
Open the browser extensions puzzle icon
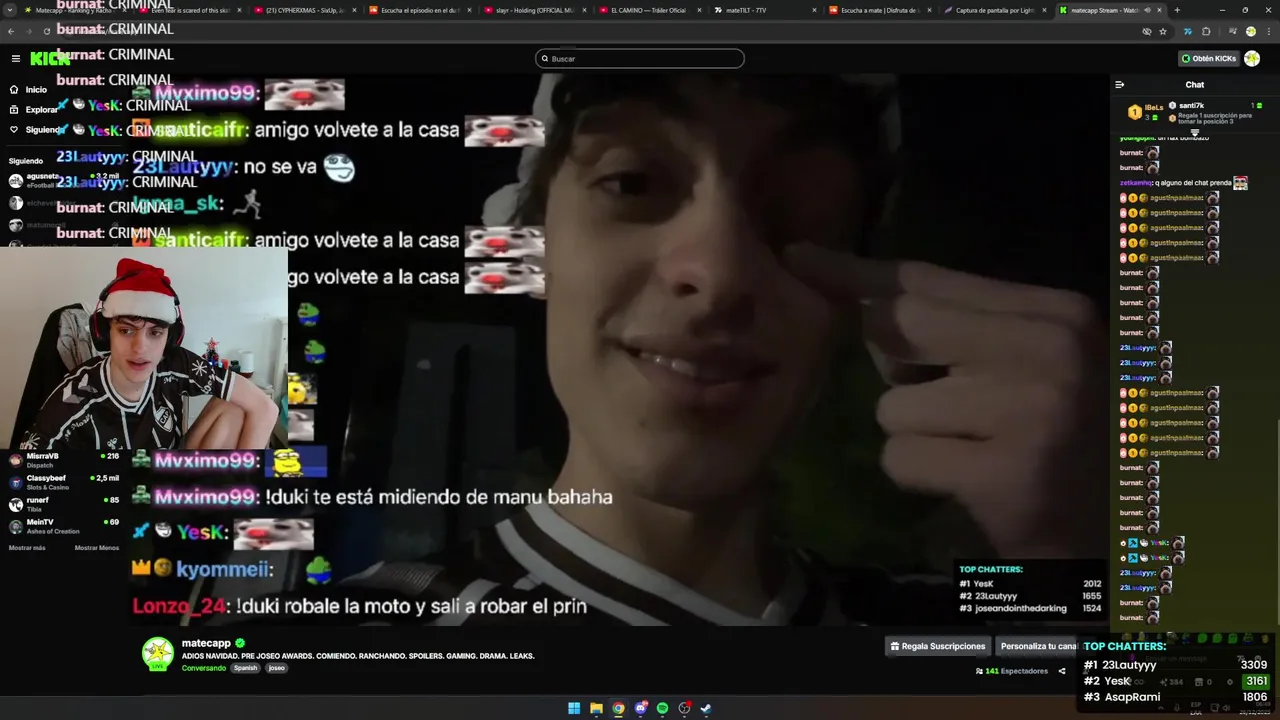point(1206,31)
